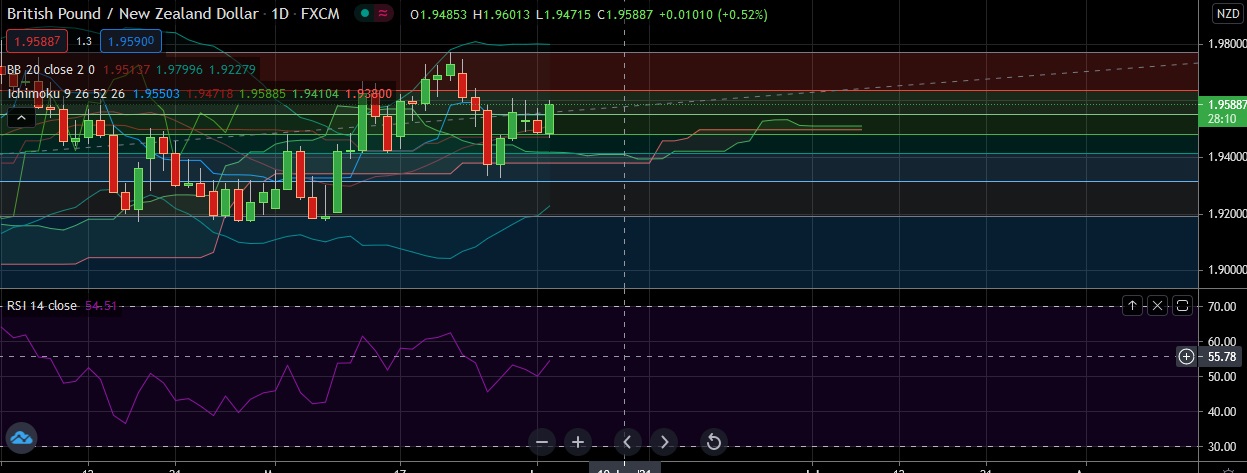Click the British Pound / New Zealand Dollar title
Image resolution: width=1247 pixels, height=473 pixels.
click(132, 14)
